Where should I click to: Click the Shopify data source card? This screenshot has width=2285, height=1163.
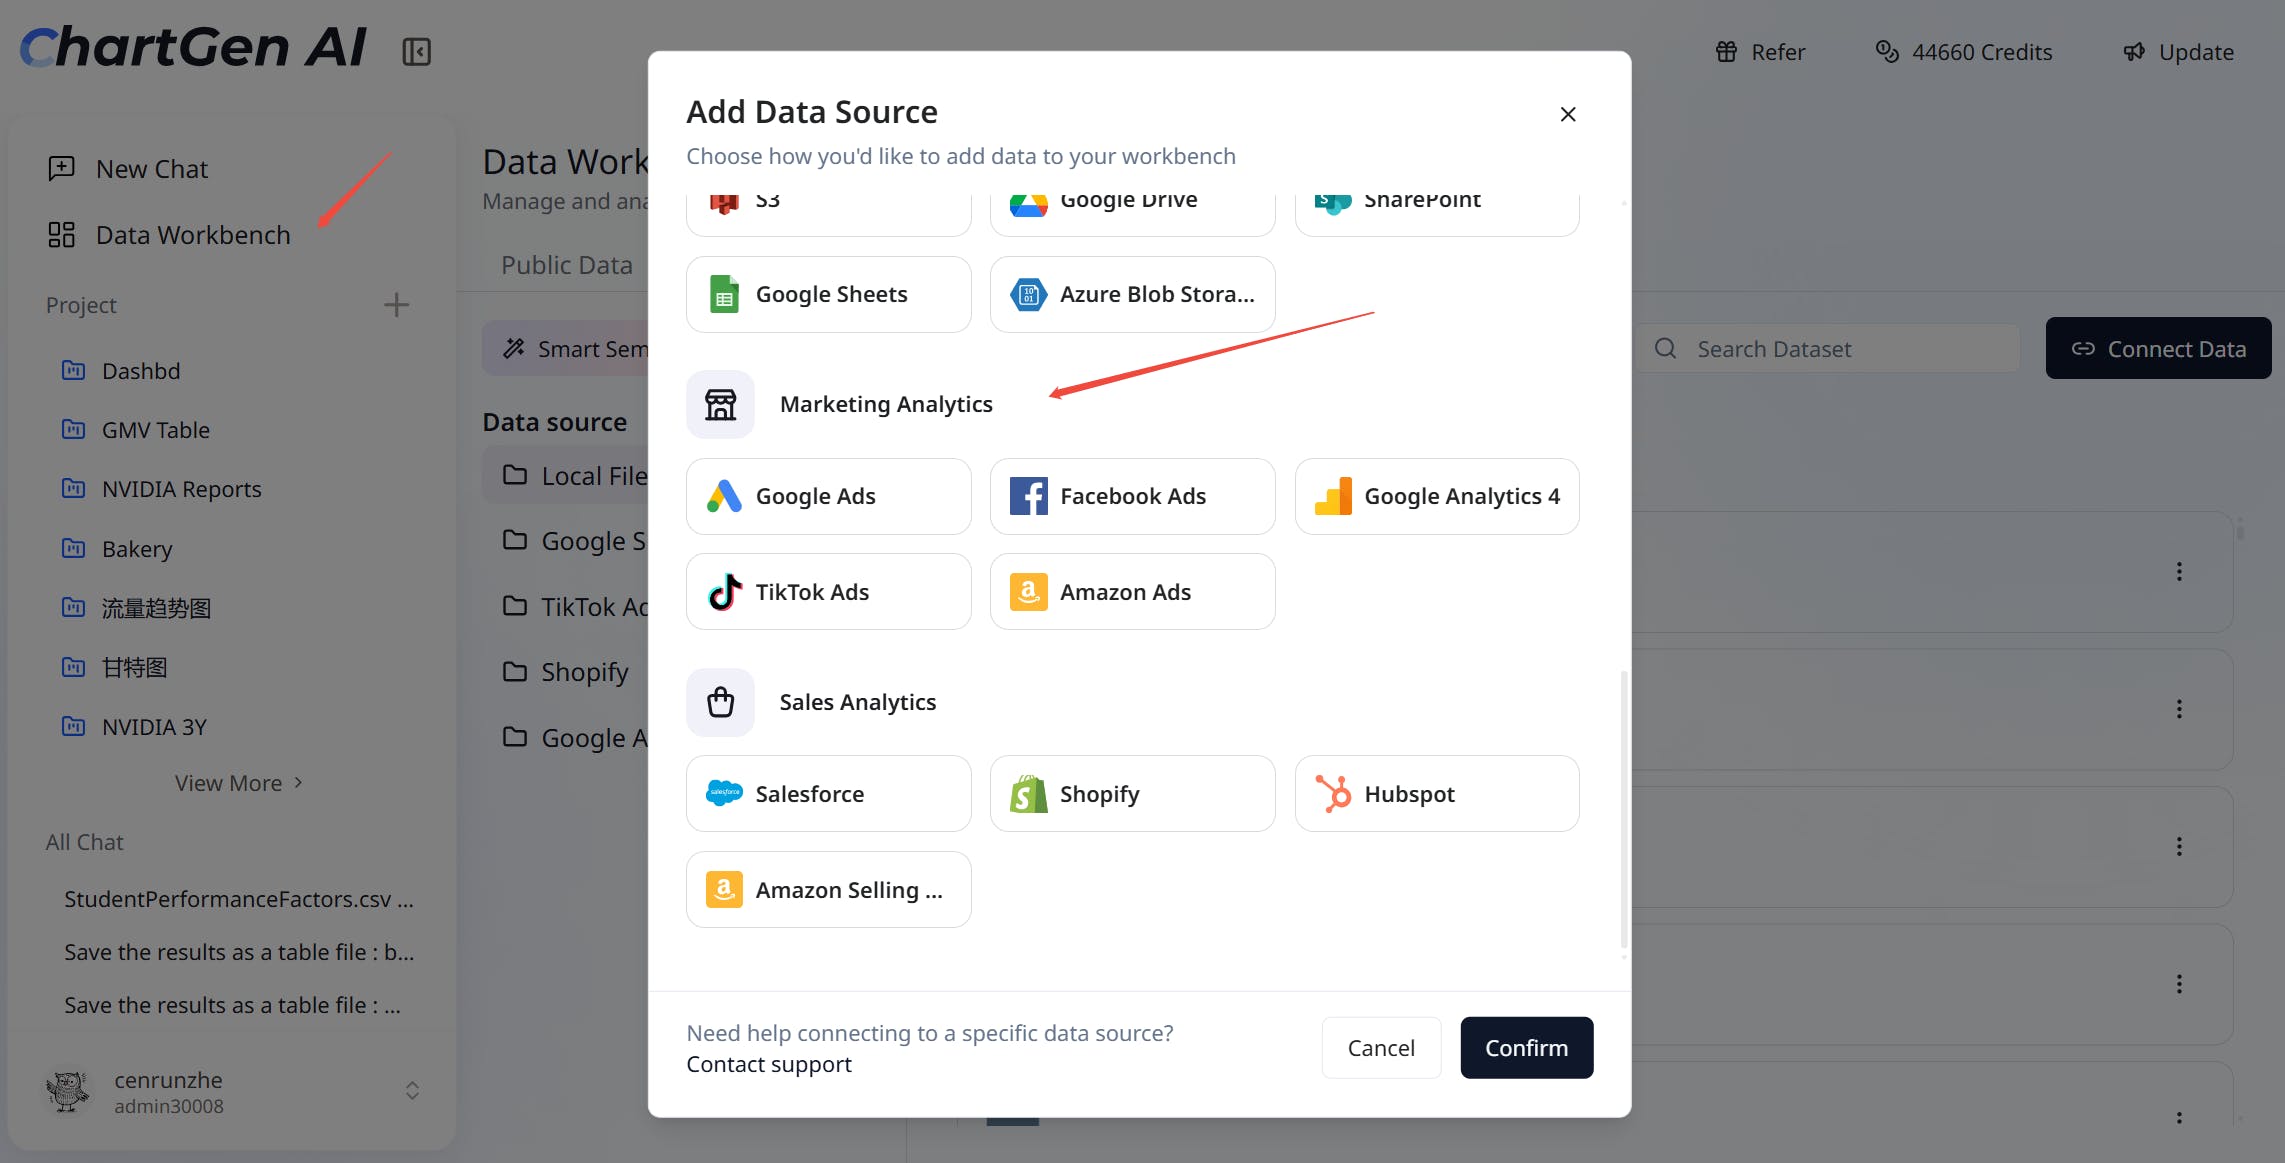coord(1132,794)
